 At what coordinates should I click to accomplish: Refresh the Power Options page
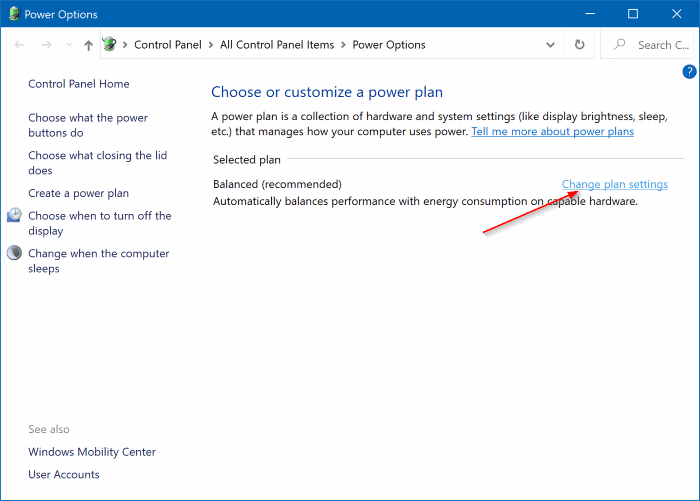[579, 45]
